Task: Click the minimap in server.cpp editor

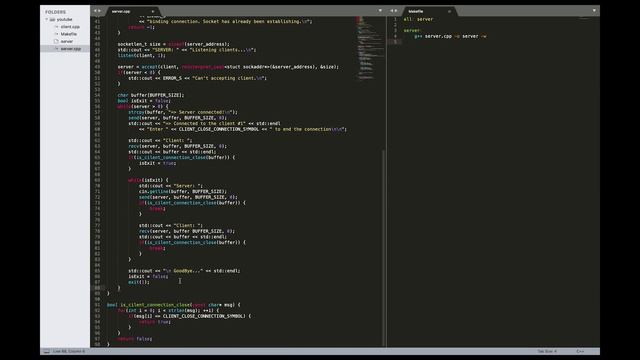Action: [369, 48]
